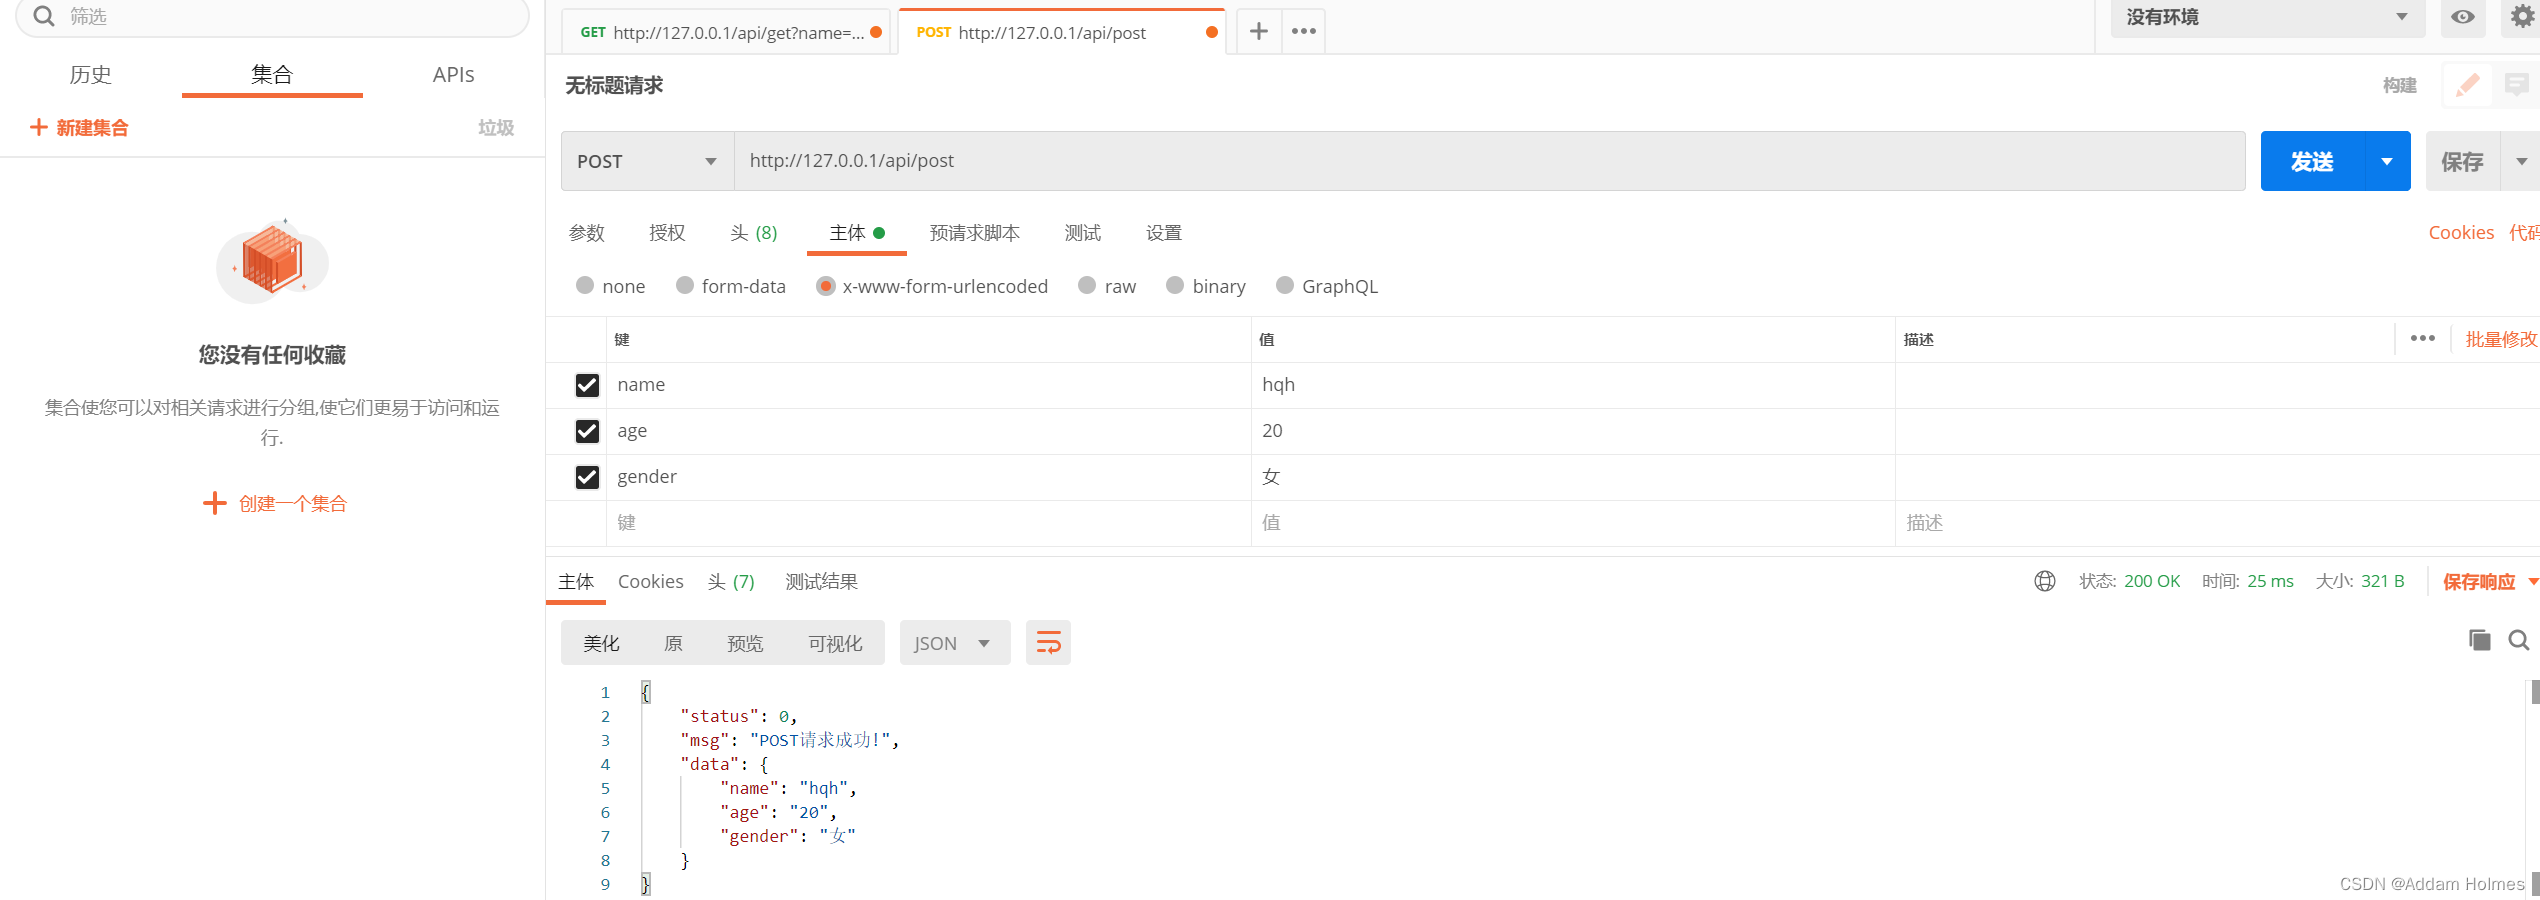Toggle the line wrap icon in response
The image size is (2540, 900).
[1048, 642]
